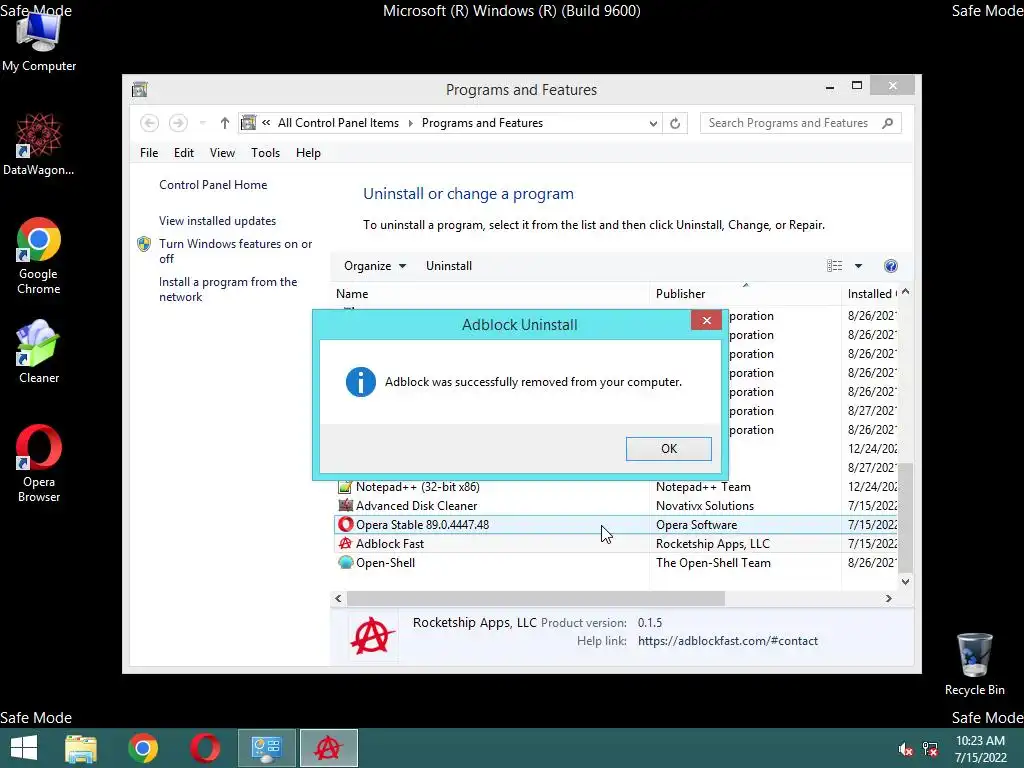
Task: Focus the Search Programs and Features box
Action: [800, 123]
